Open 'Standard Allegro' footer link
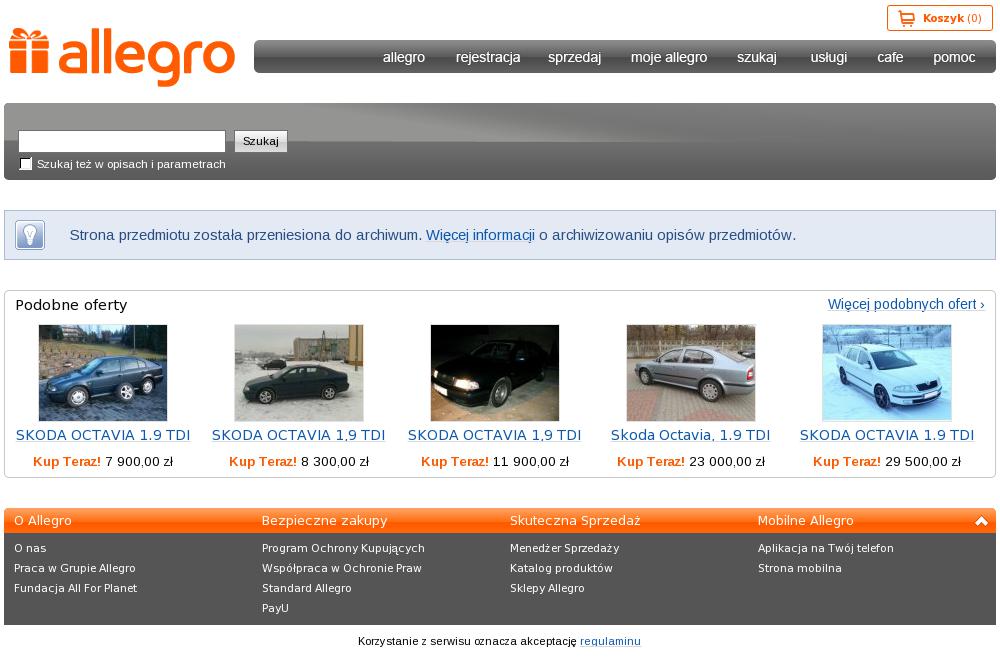 click(307, 588)
